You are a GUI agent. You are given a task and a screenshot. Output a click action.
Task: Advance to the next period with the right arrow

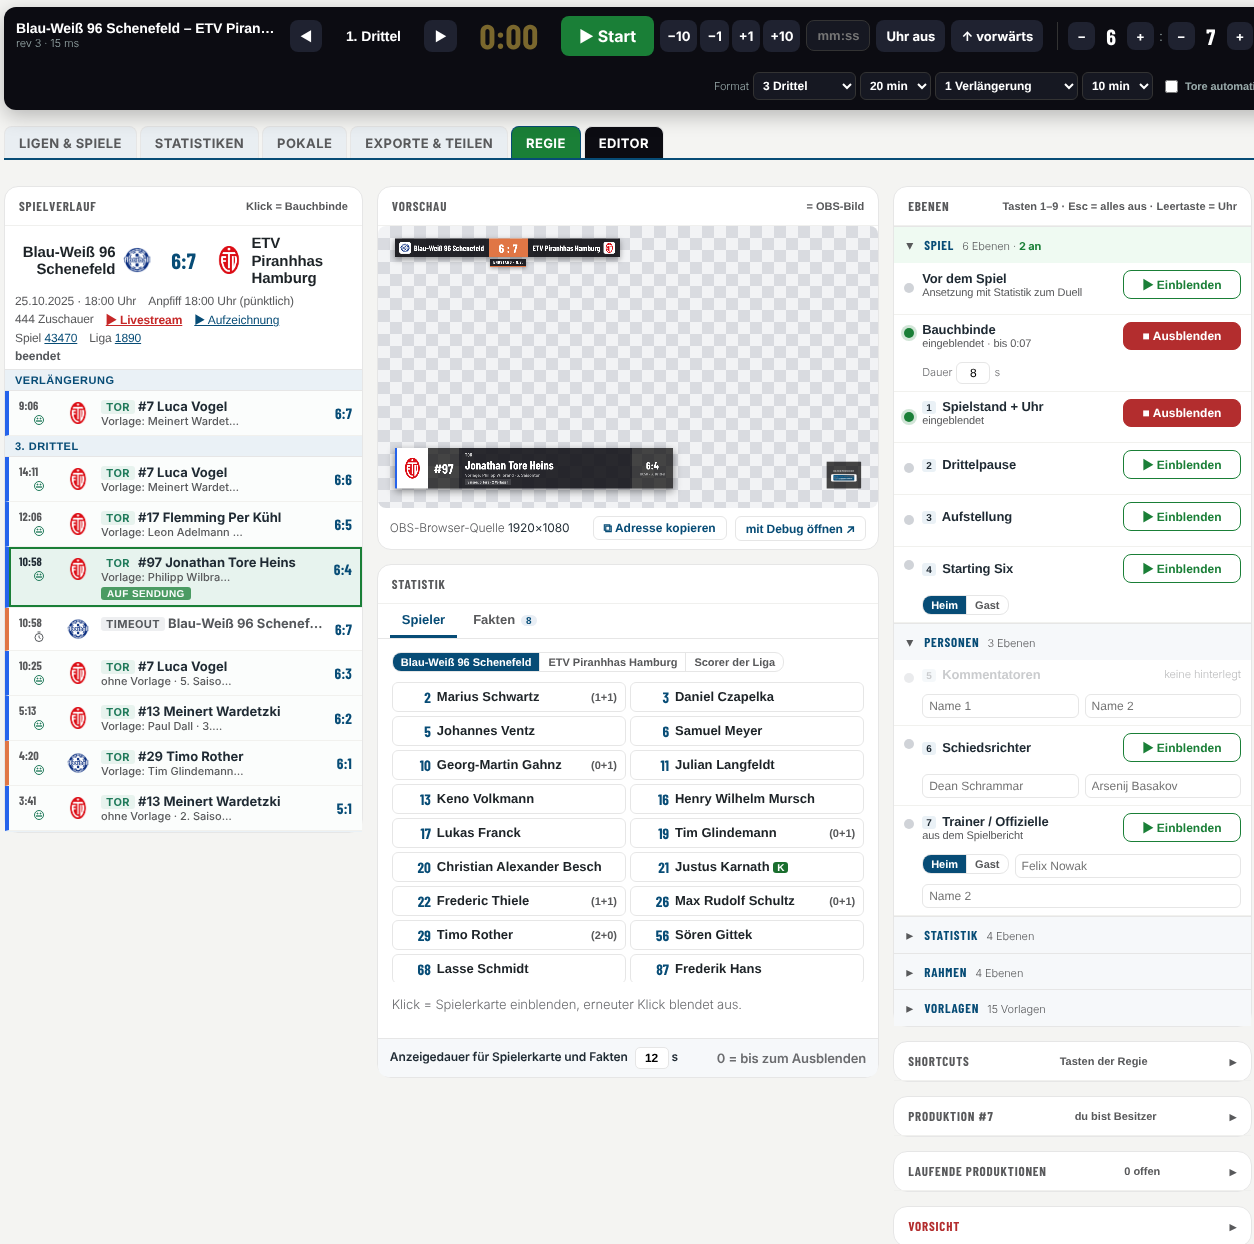click(x=440, y=36)
